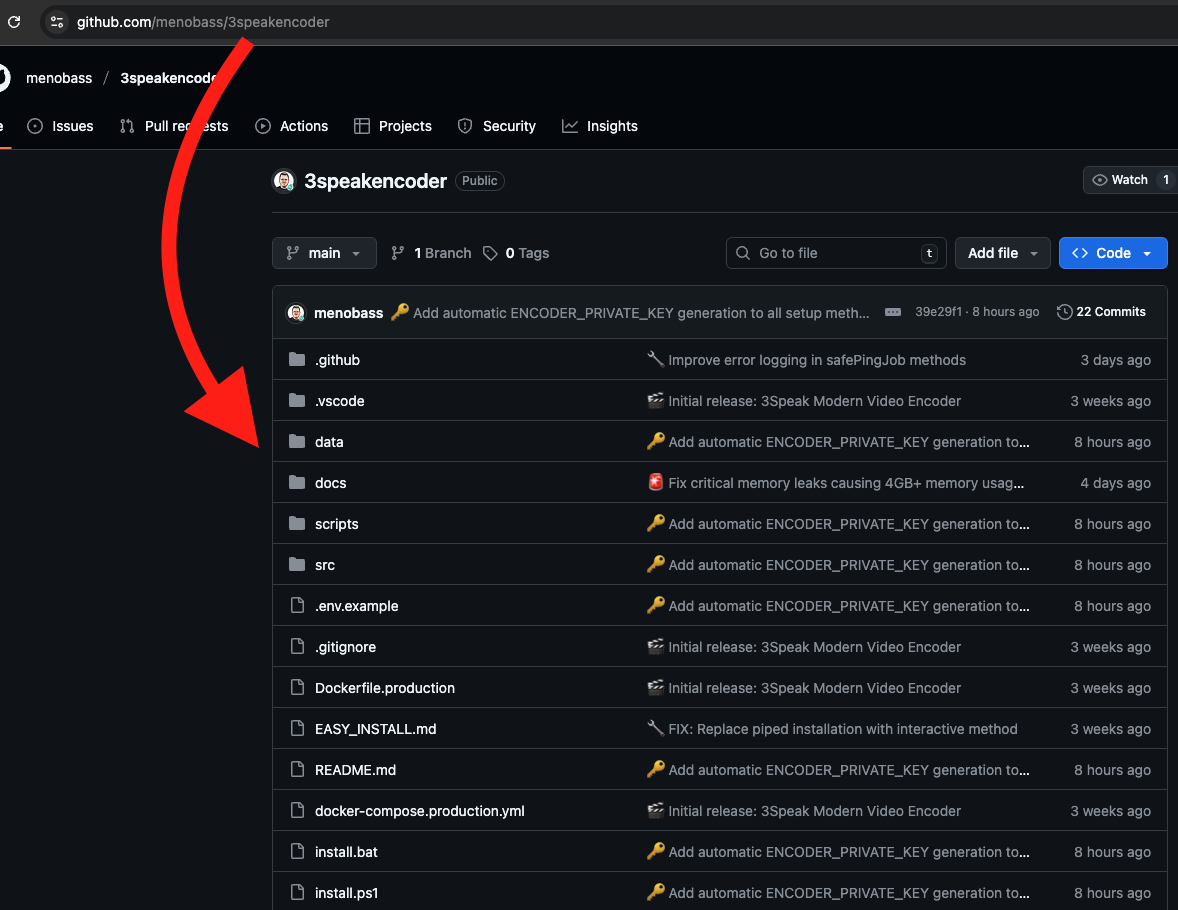Click the Public repository badge

pyautogui.click(x=479, y=181)
